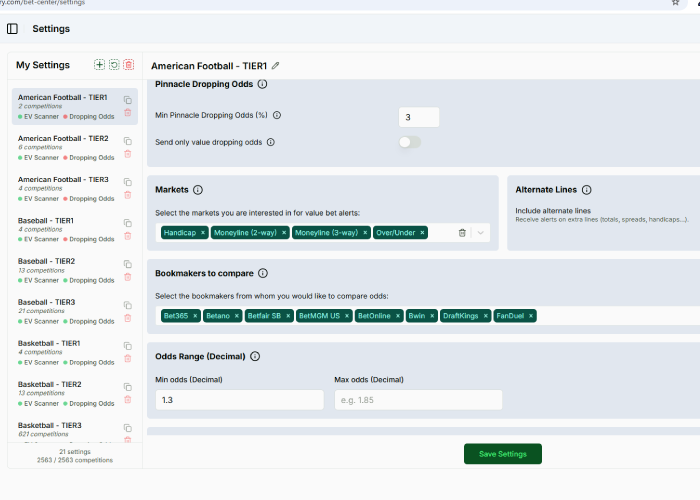This screenshot has width=700, height=500.
Task: Click the '21 settings' count text
Action: coord(75,452)
